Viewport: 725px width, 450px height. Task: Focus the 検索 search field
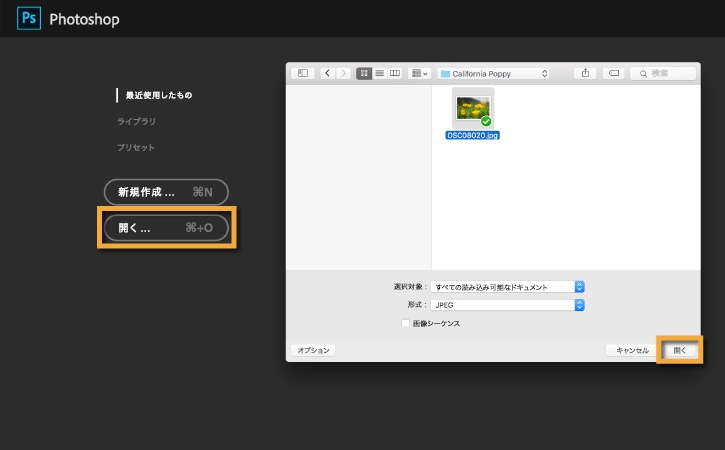pos(663,73)
